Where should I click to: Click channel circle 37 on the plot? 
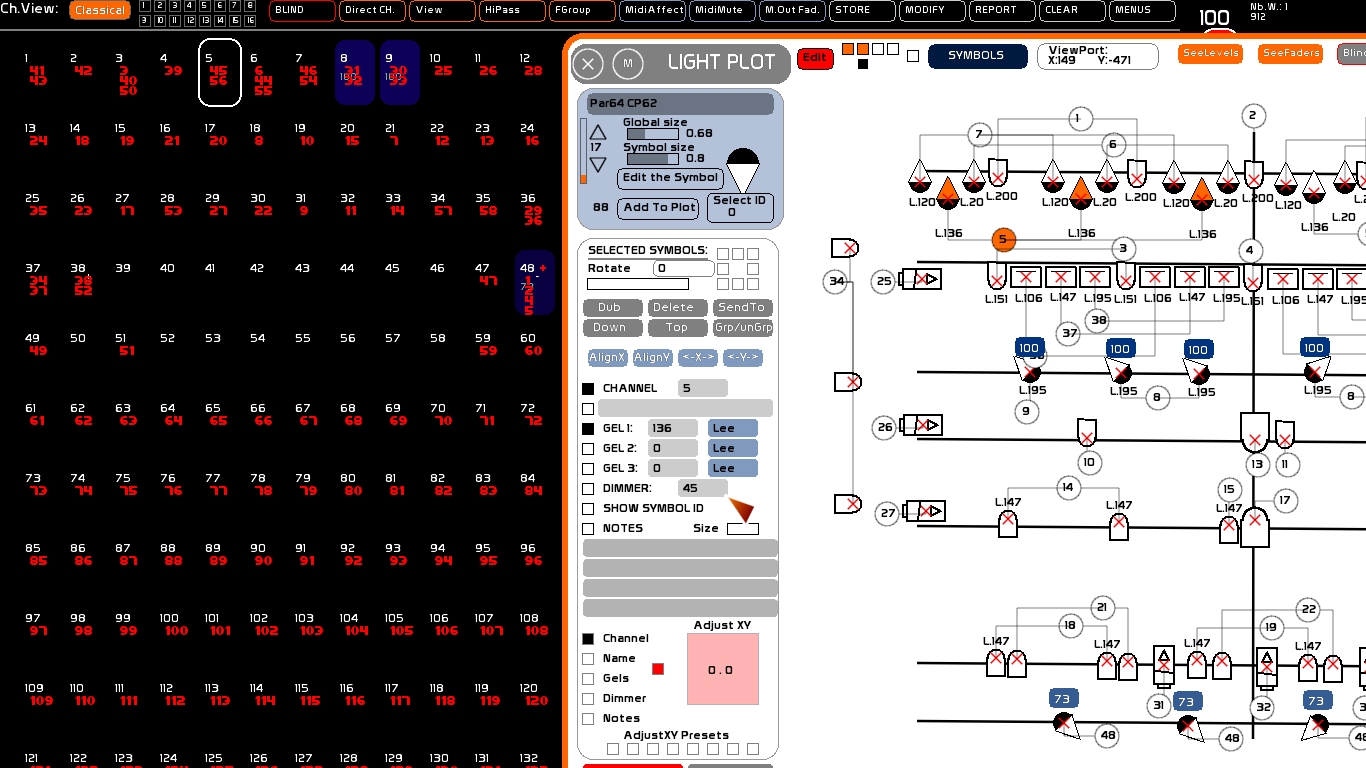1069,333
